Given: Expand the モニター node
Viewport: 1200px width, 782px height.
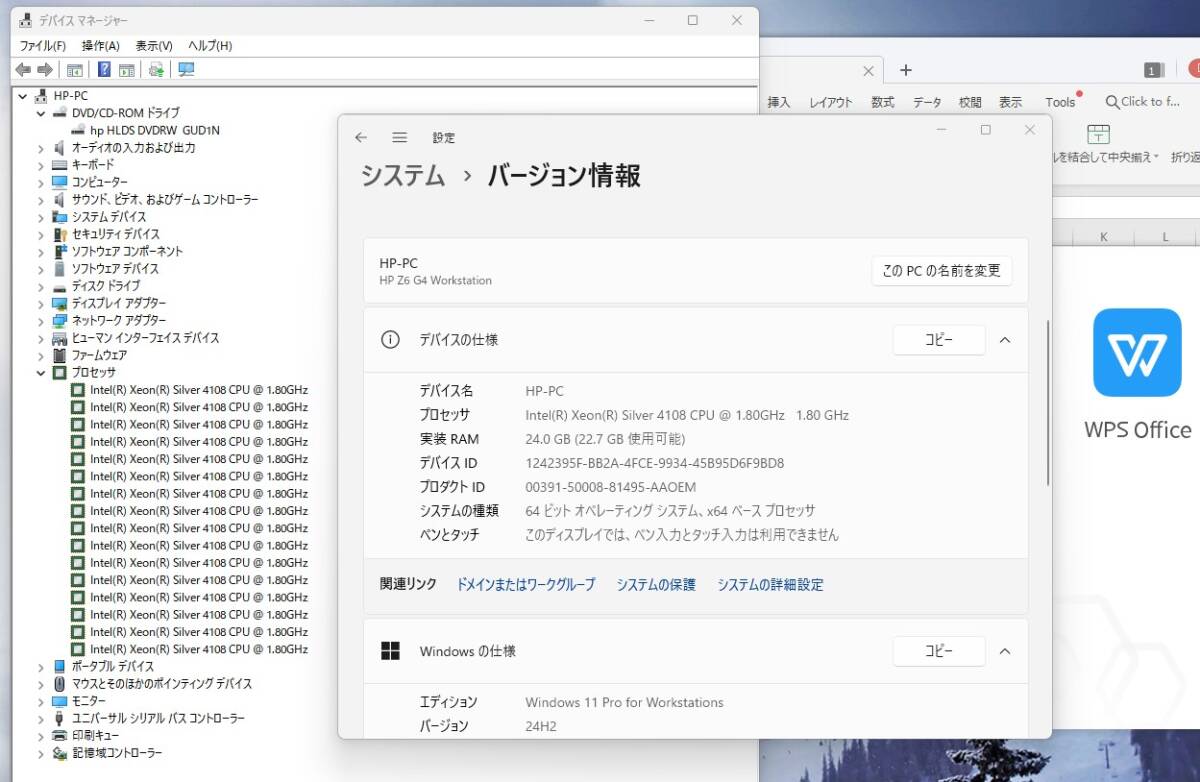Looking at the screenshot, I should click(x=41, y=701).
